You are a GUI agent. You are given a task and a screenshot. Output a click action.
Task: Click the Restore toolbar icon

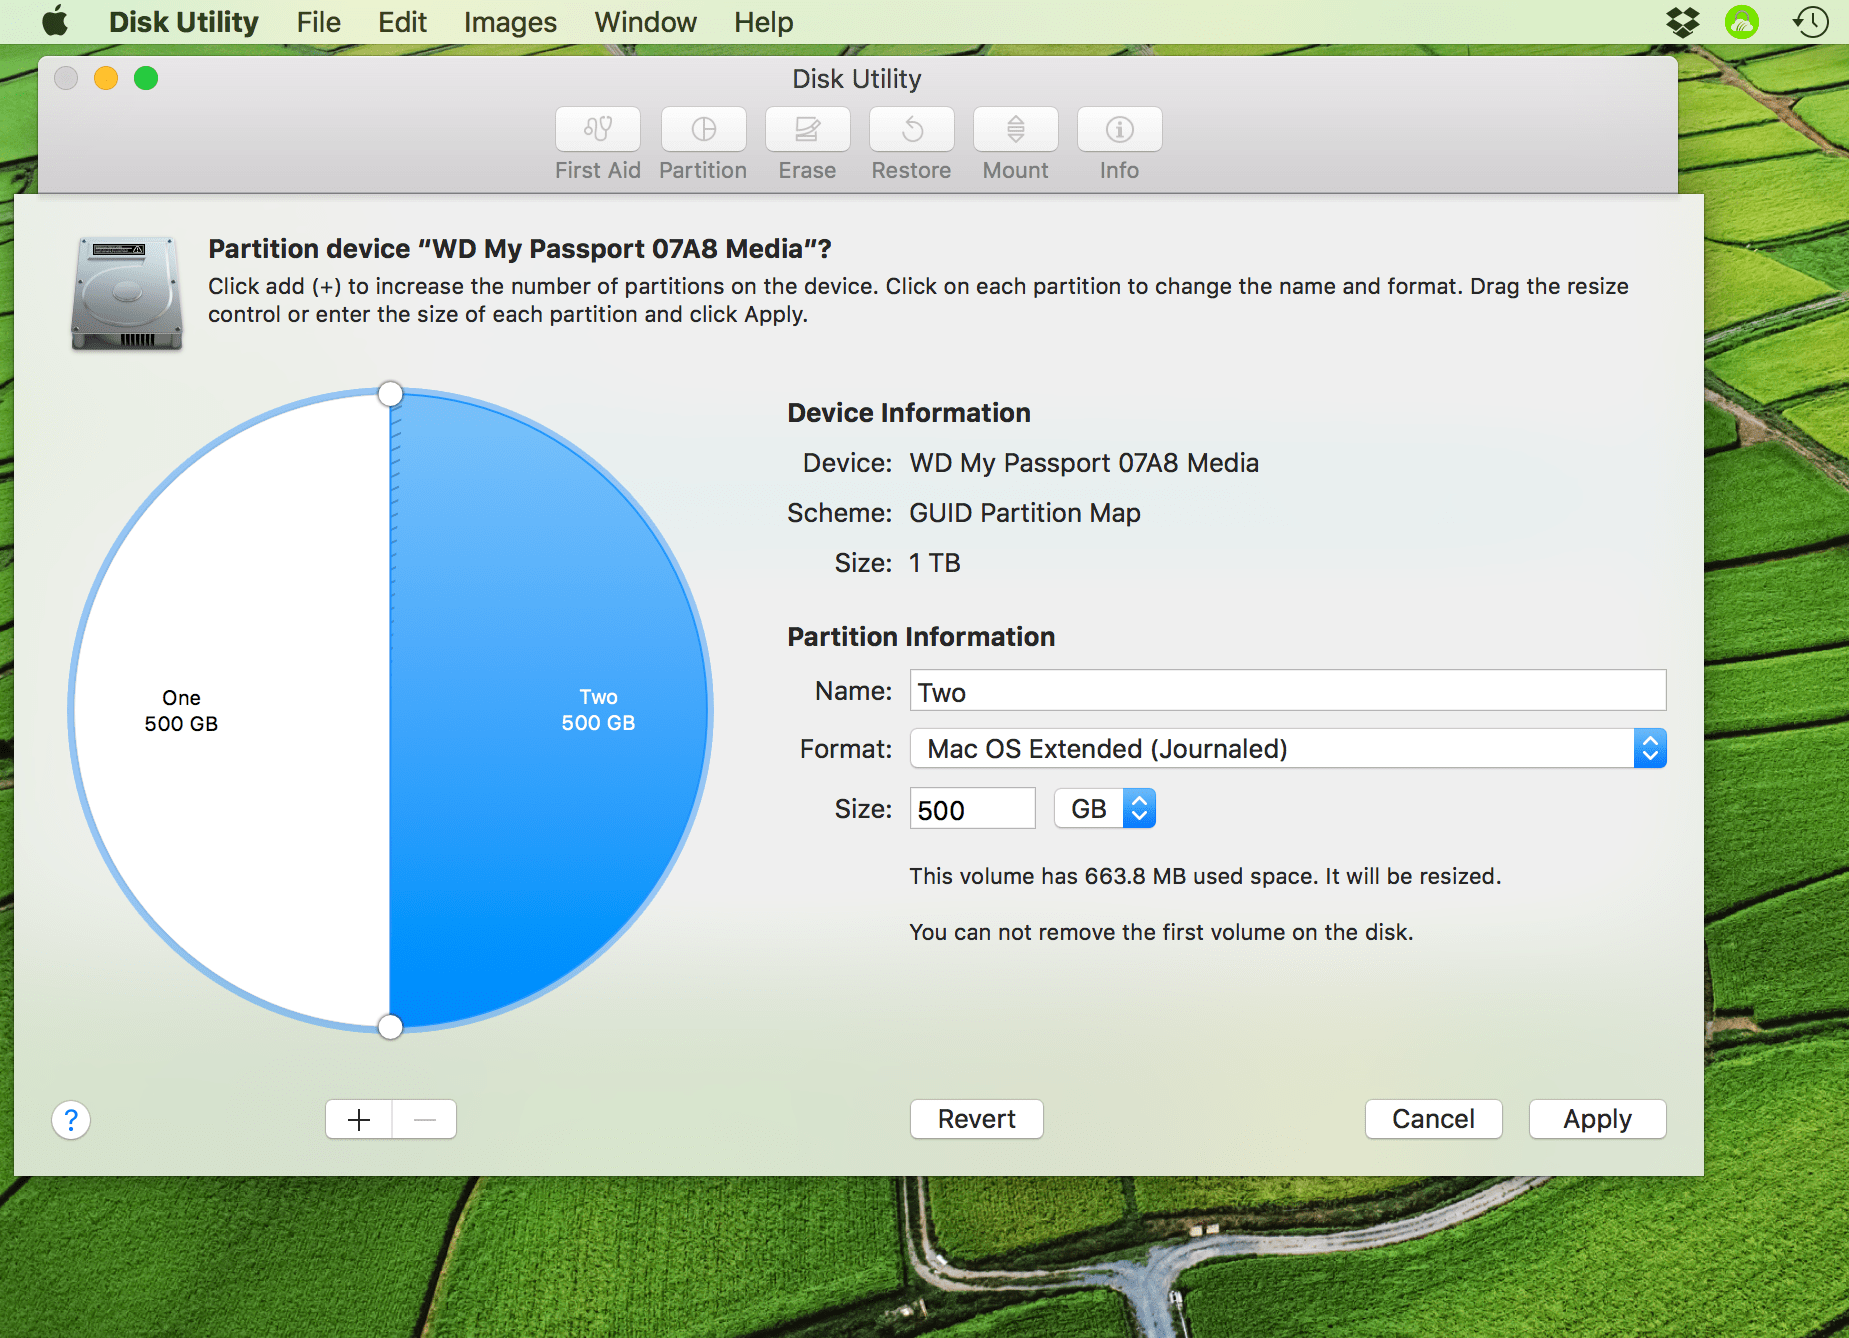[x=912, y=129]
